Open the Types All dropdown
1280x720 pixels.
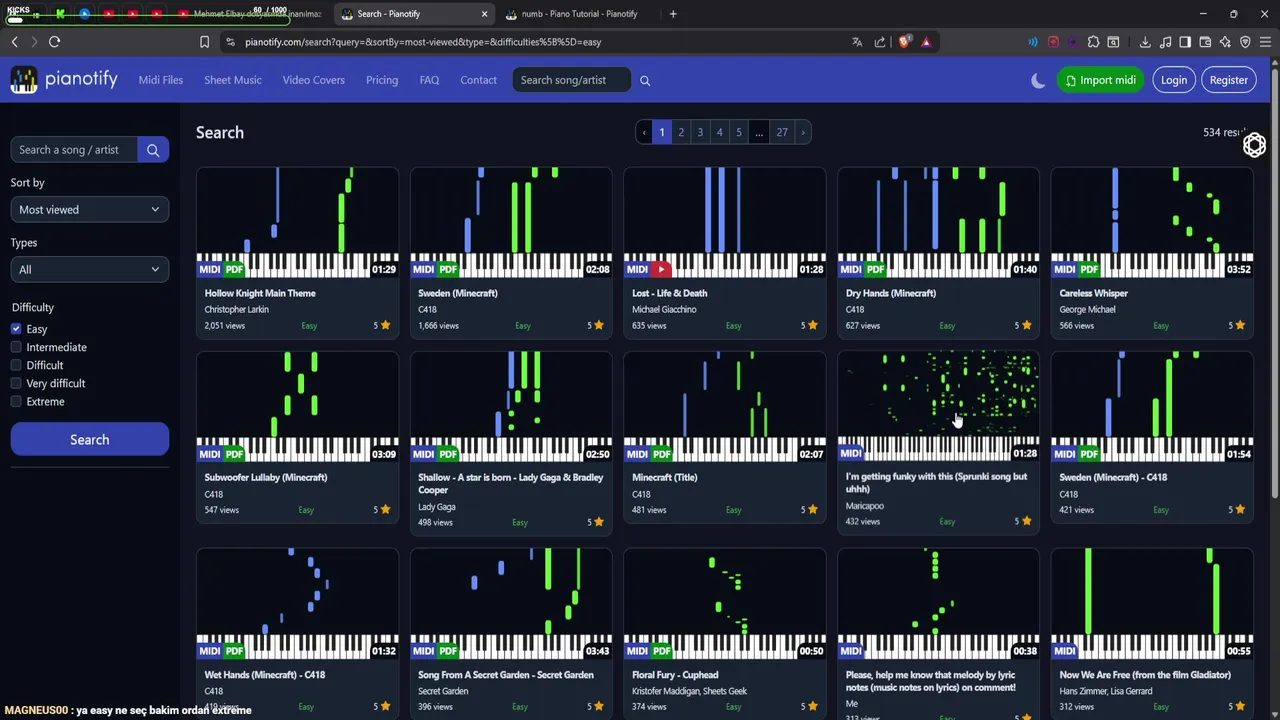pos(89,269)
